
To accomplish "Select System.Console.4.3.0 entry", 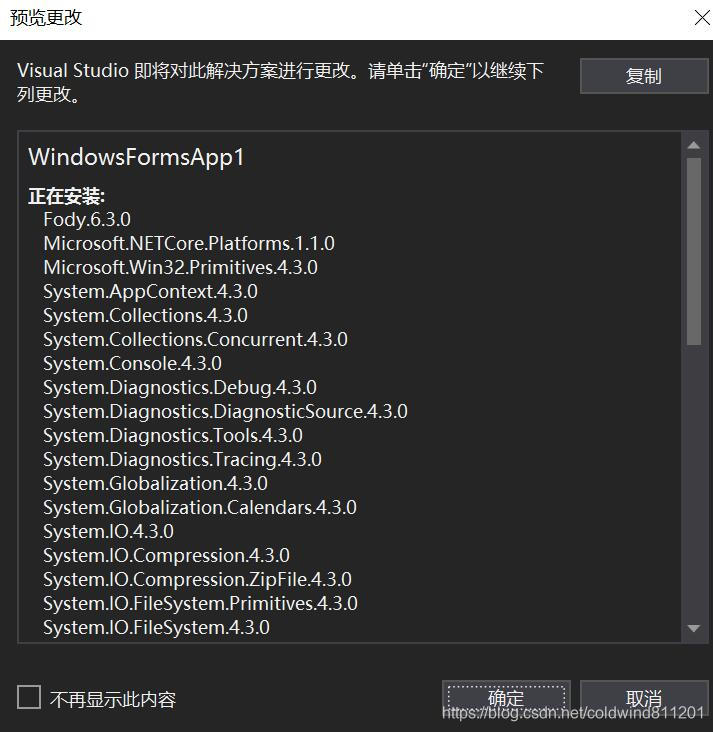I will 133,364.
